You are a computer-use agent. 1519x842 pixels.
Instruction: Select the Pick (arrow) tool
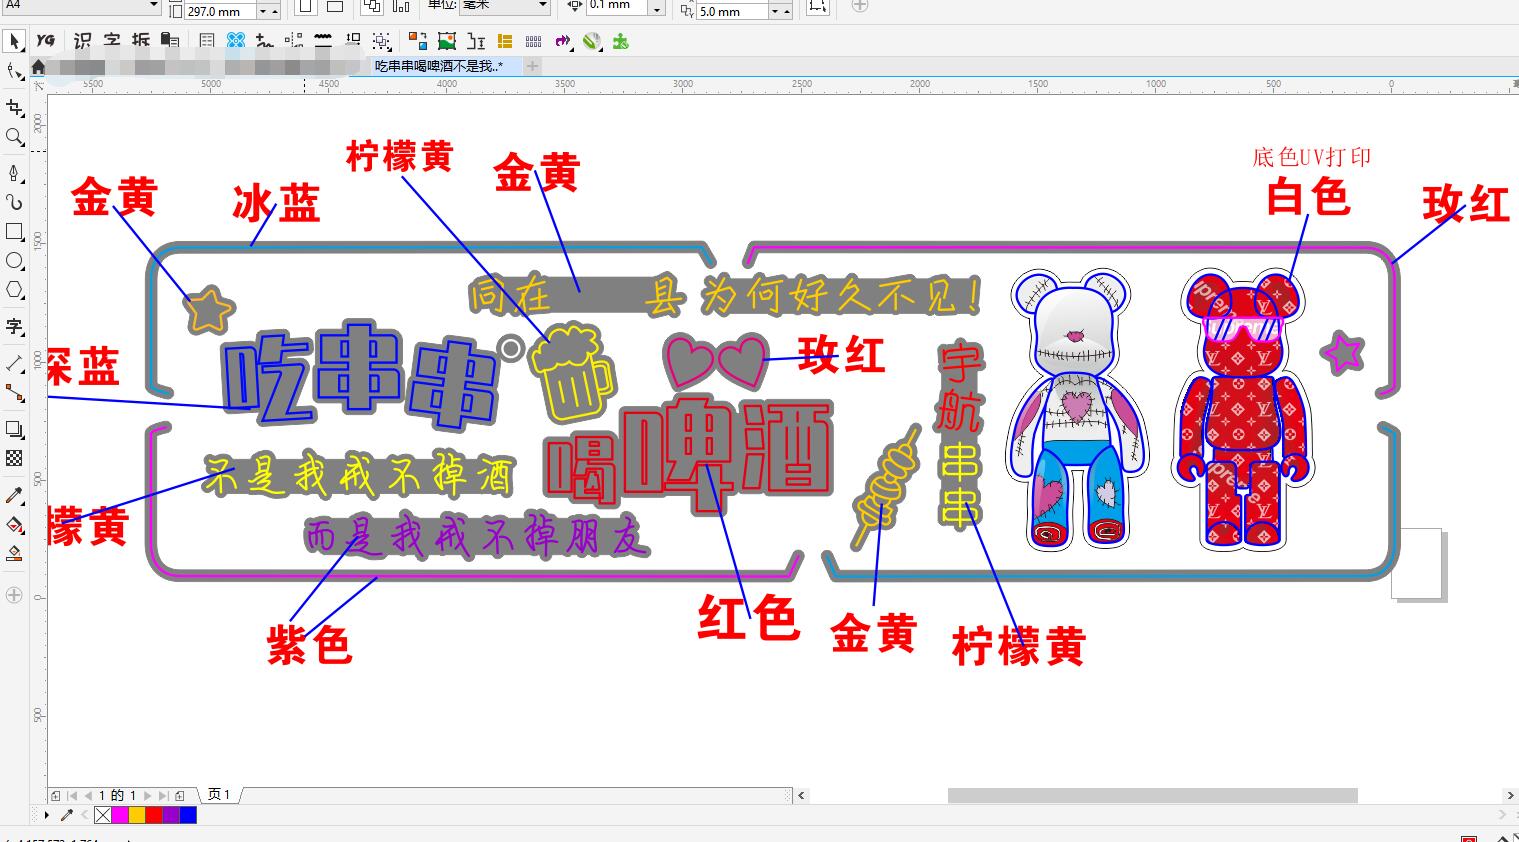[14, 41]
